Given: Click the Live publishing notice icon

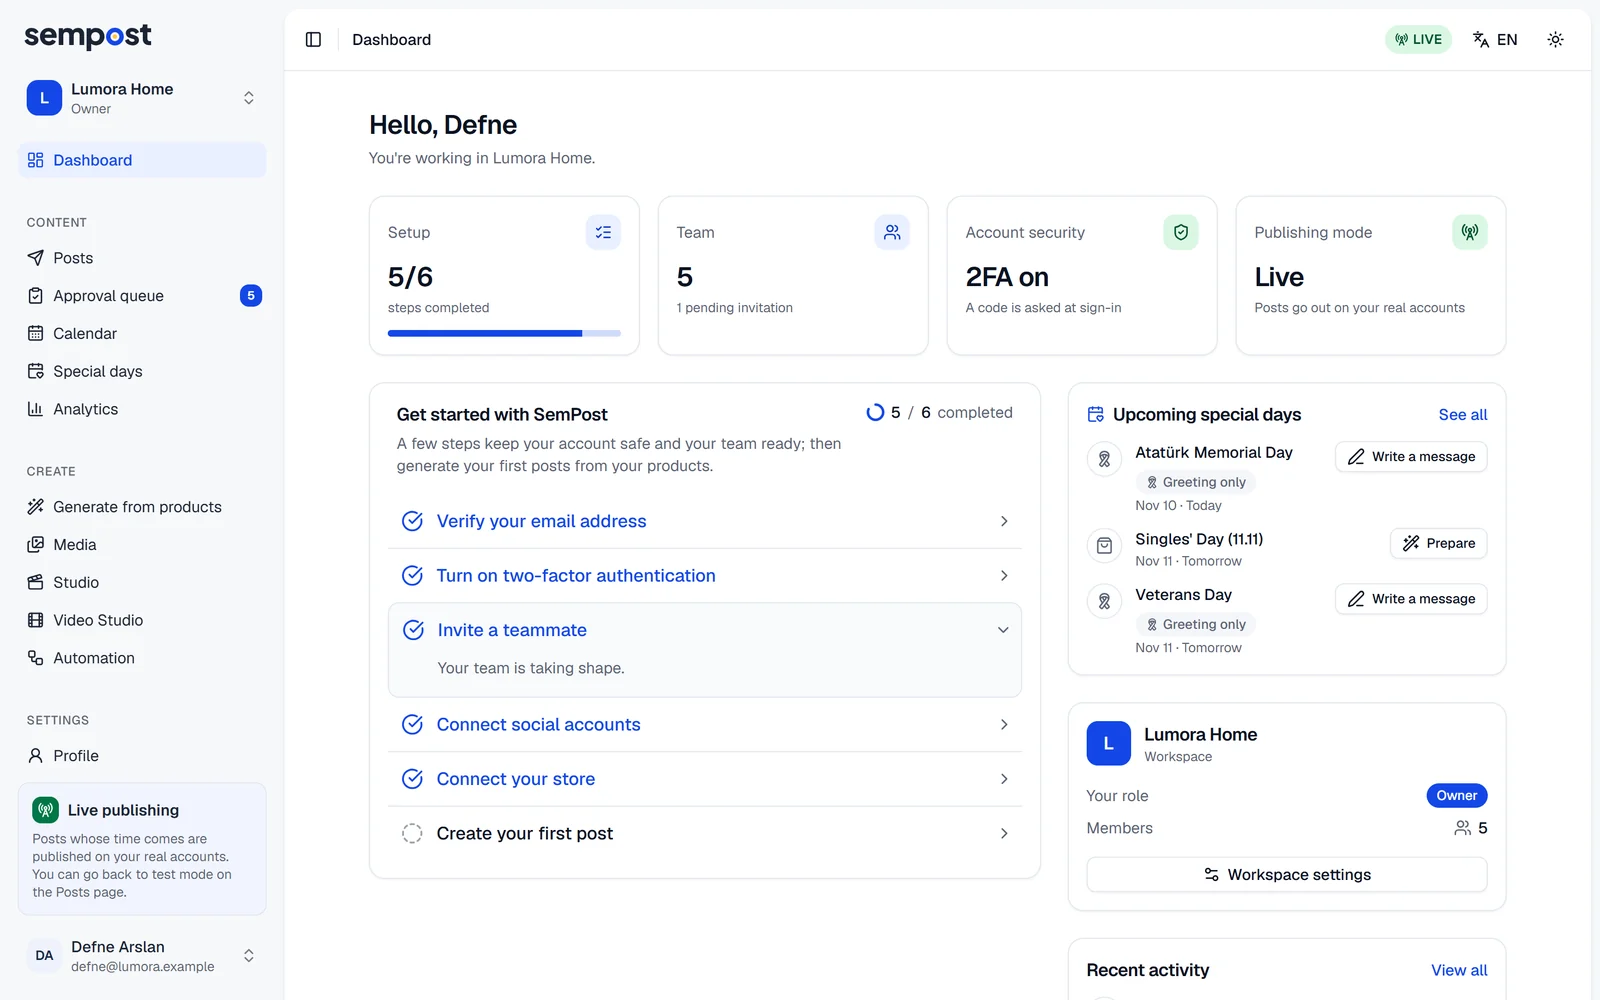Looking at the screenshot, I should pos(45,810).
